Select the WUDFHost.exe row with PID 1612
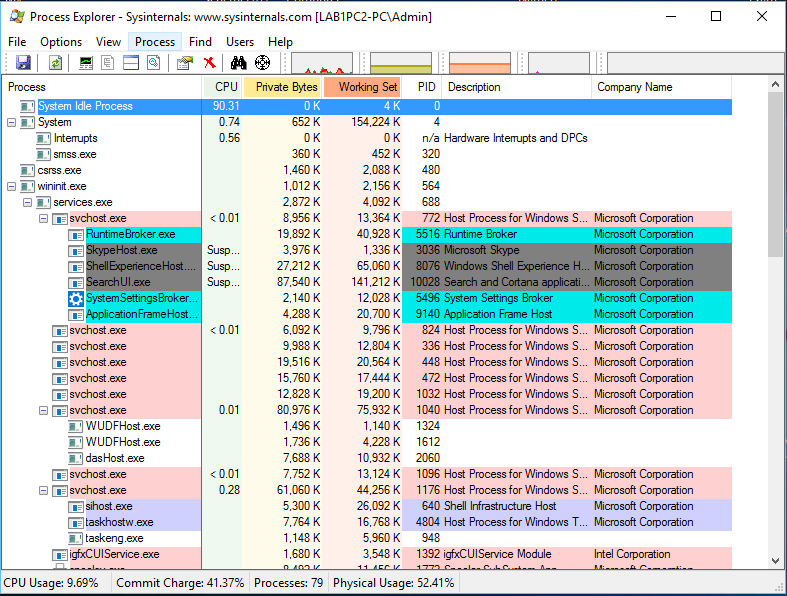Screen dimensions: 787x596 366,442
